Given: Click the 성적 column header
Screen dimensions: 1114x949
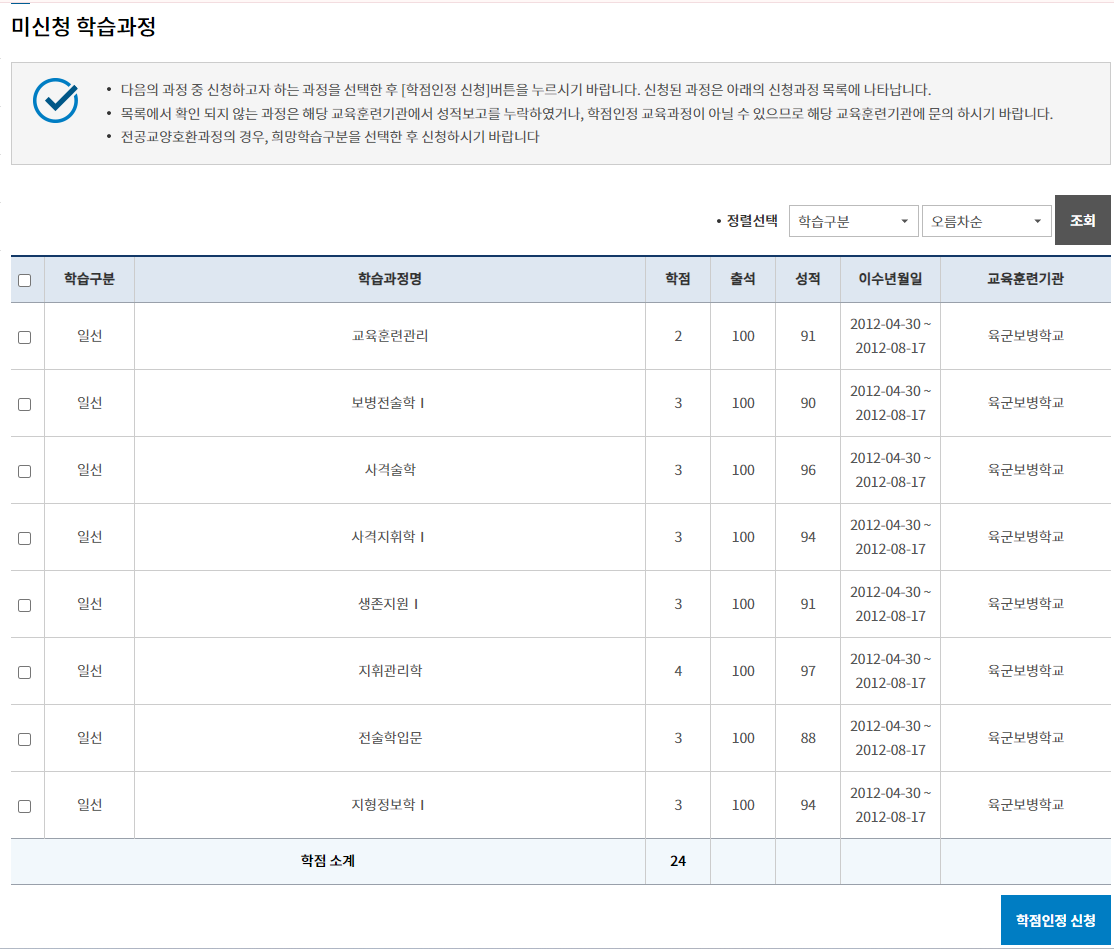Looking at the screenshot, I should click(808, 279).
